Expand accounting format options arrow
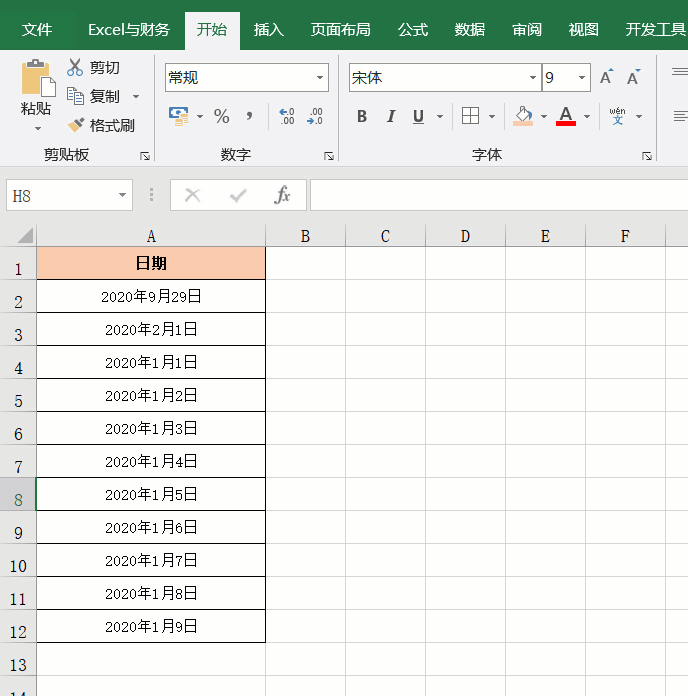Viewport: 688px width, 696px height. [200, 117]
